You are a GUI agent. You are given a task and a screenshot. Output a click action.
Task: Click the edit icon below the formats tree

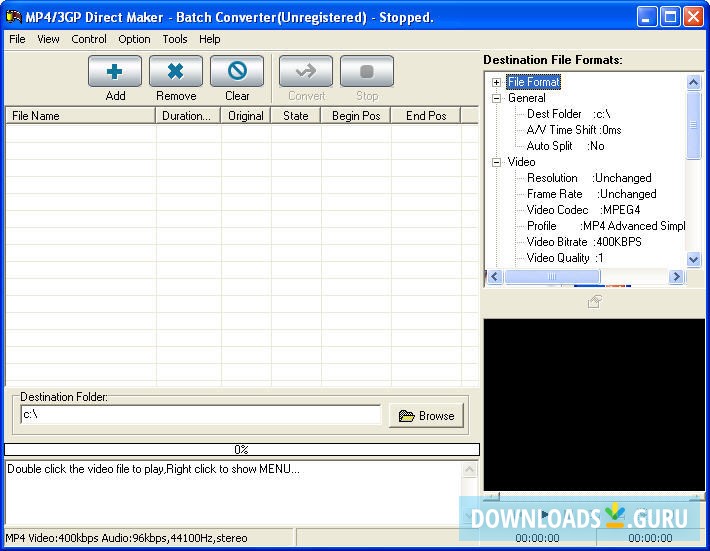(x=595, y=302)
